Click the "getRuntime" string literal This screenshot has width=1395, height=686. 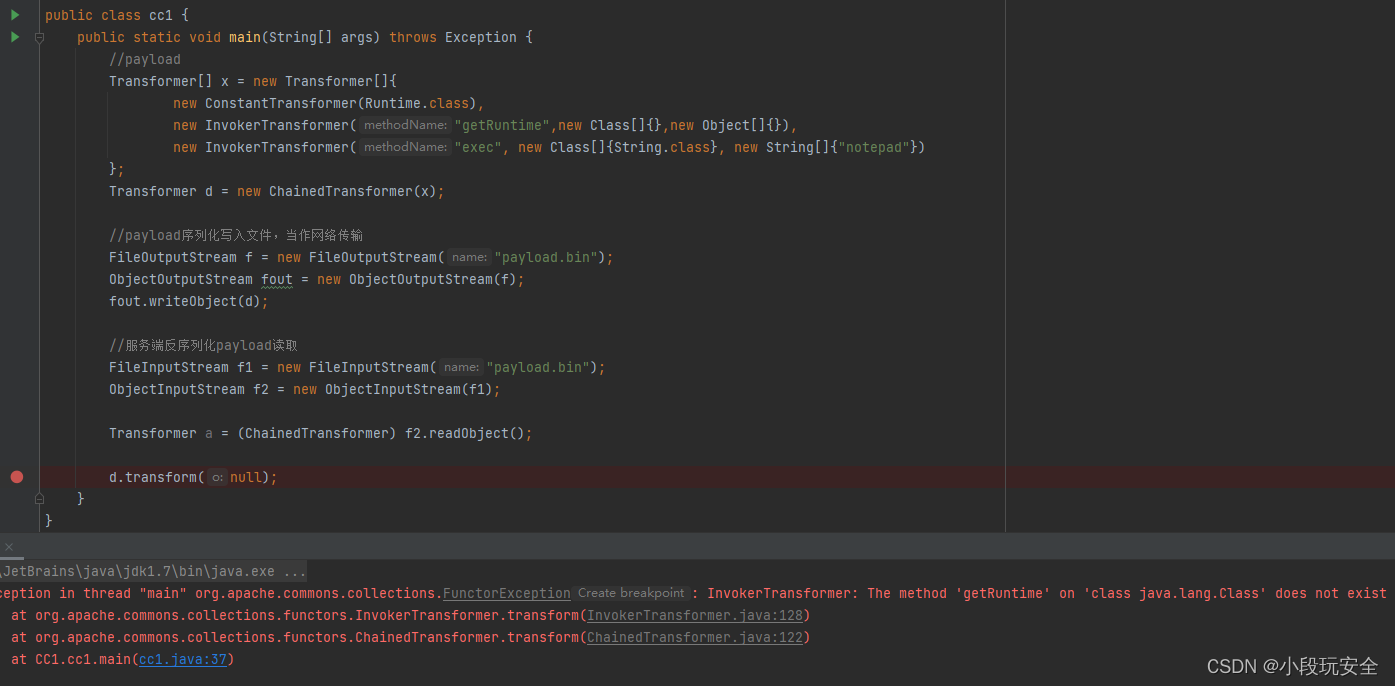[502, 125]
